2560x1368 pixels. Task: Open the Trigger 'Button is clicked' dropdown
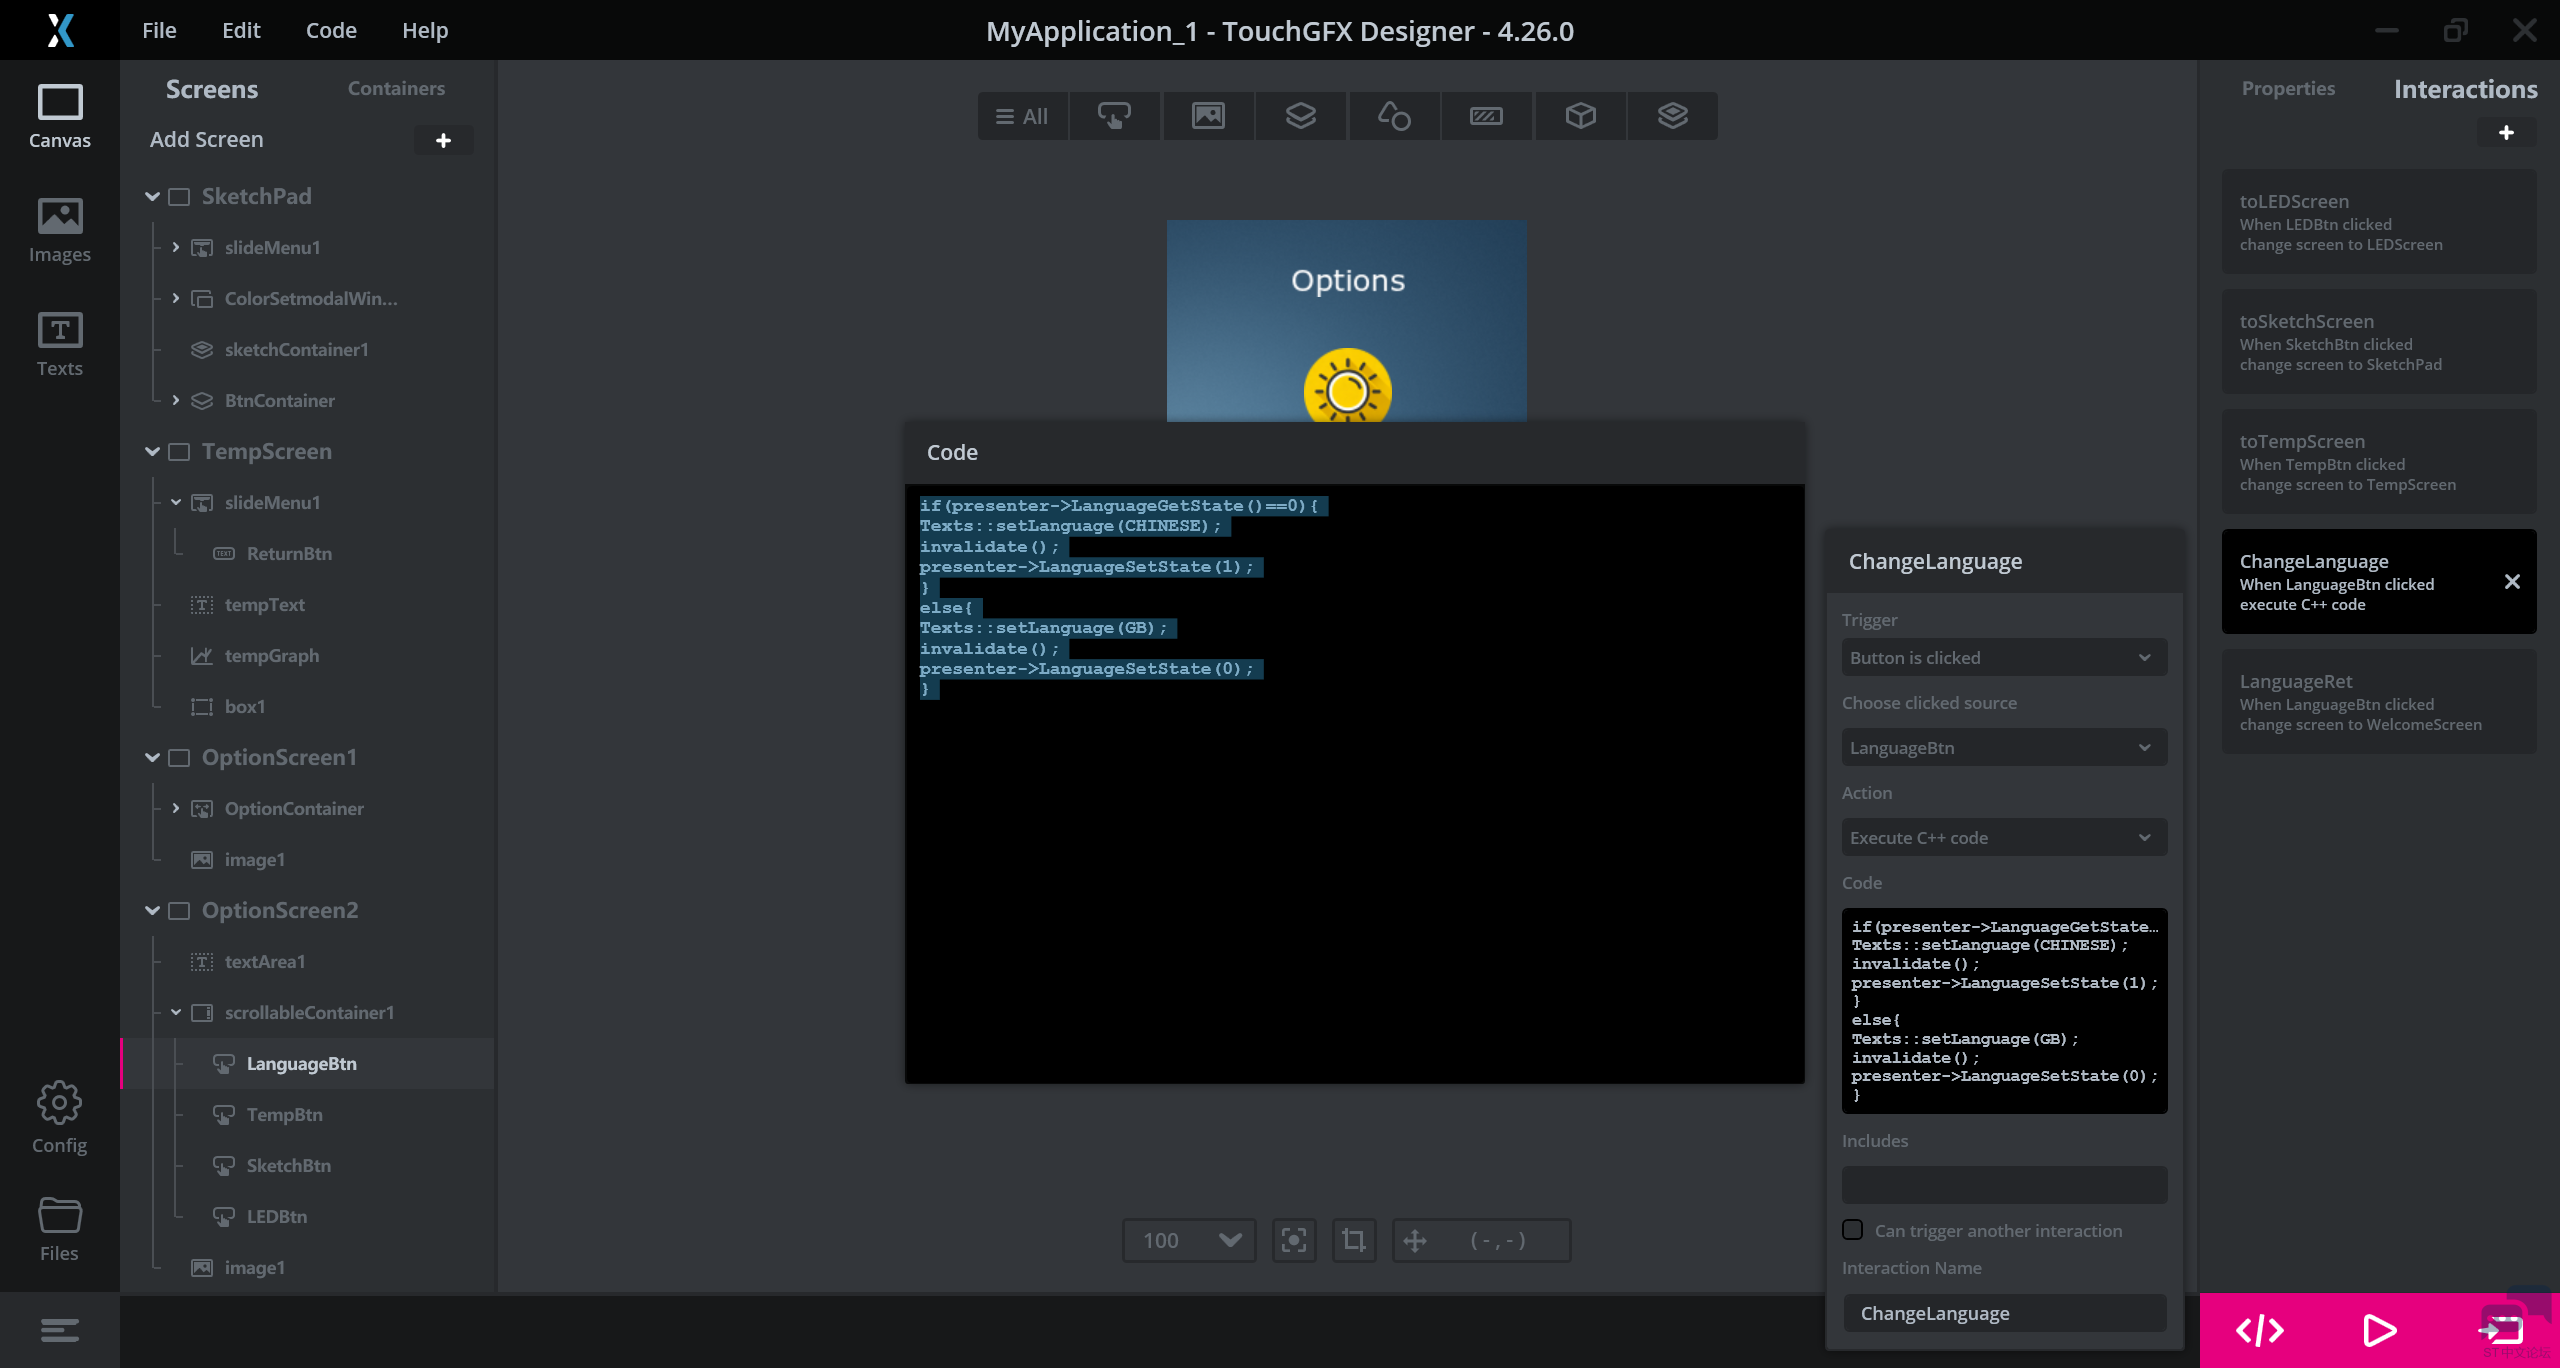pyautogui.click(x=2003, y=657)
